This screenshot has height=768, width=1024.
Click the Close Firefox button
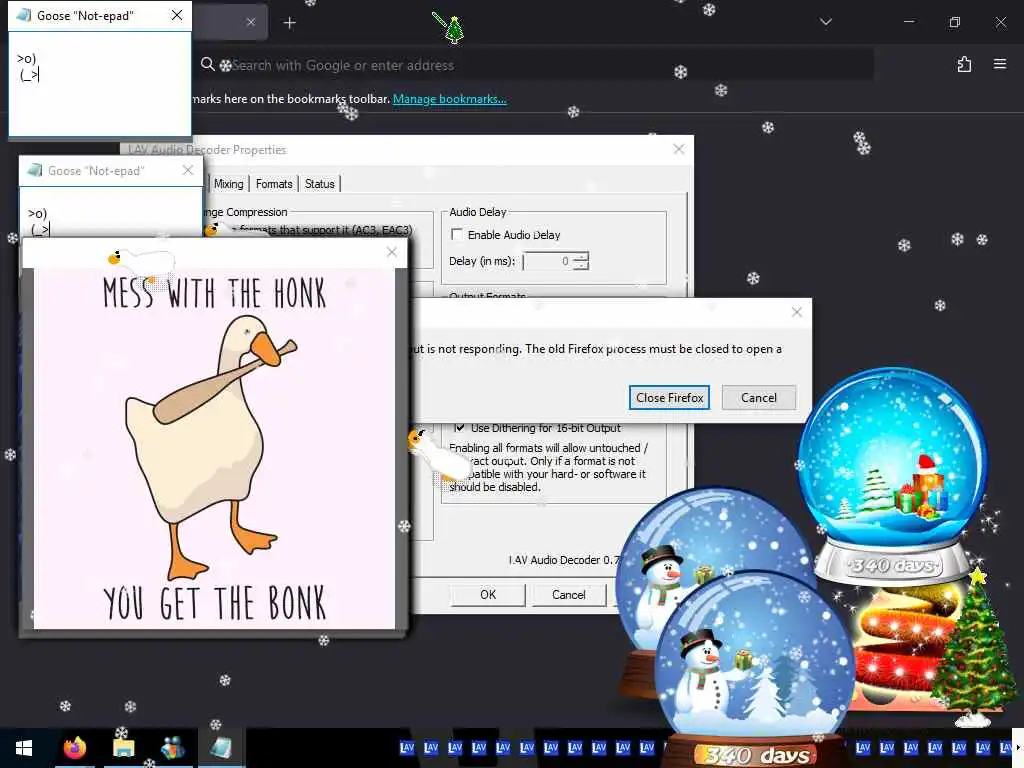pyautogui.click(x=669, y=398)
